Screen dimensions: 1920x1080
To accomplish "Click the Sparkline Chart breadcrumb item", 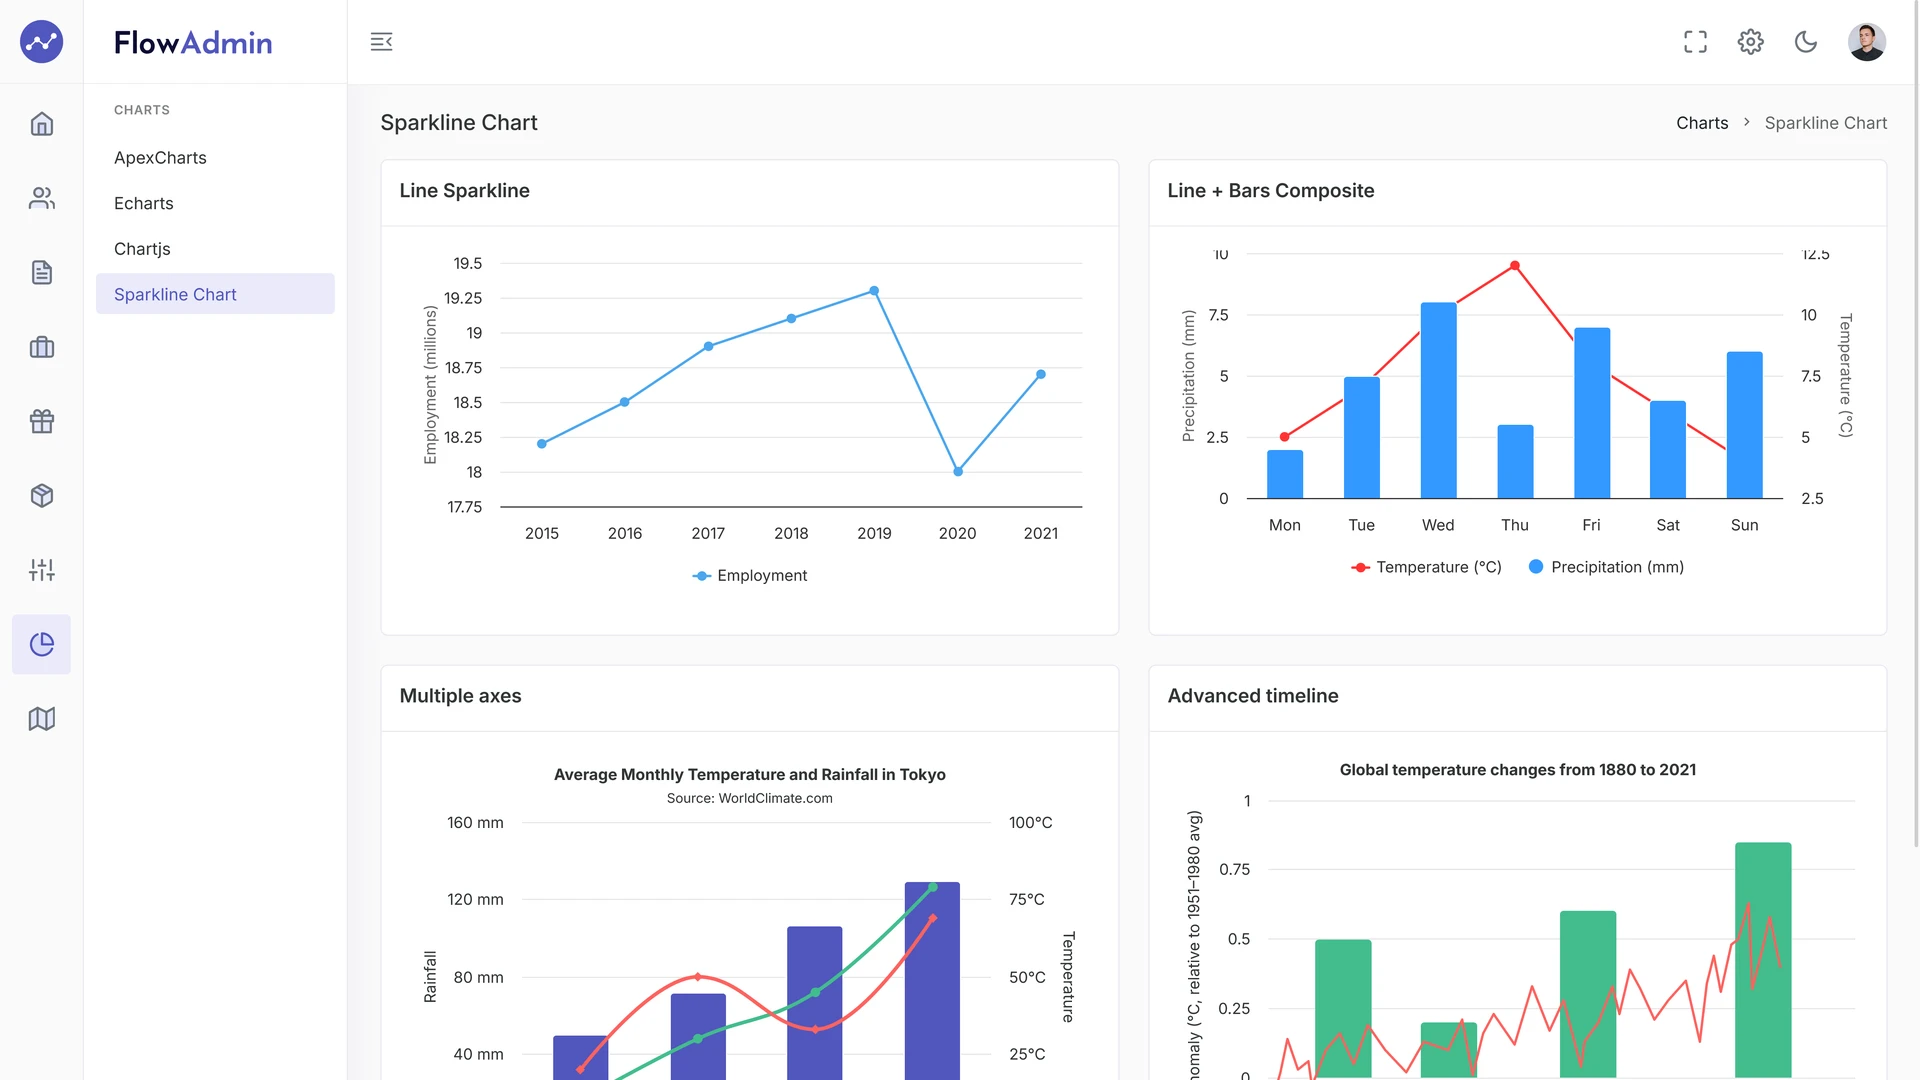I will [x=1825, y=123].
